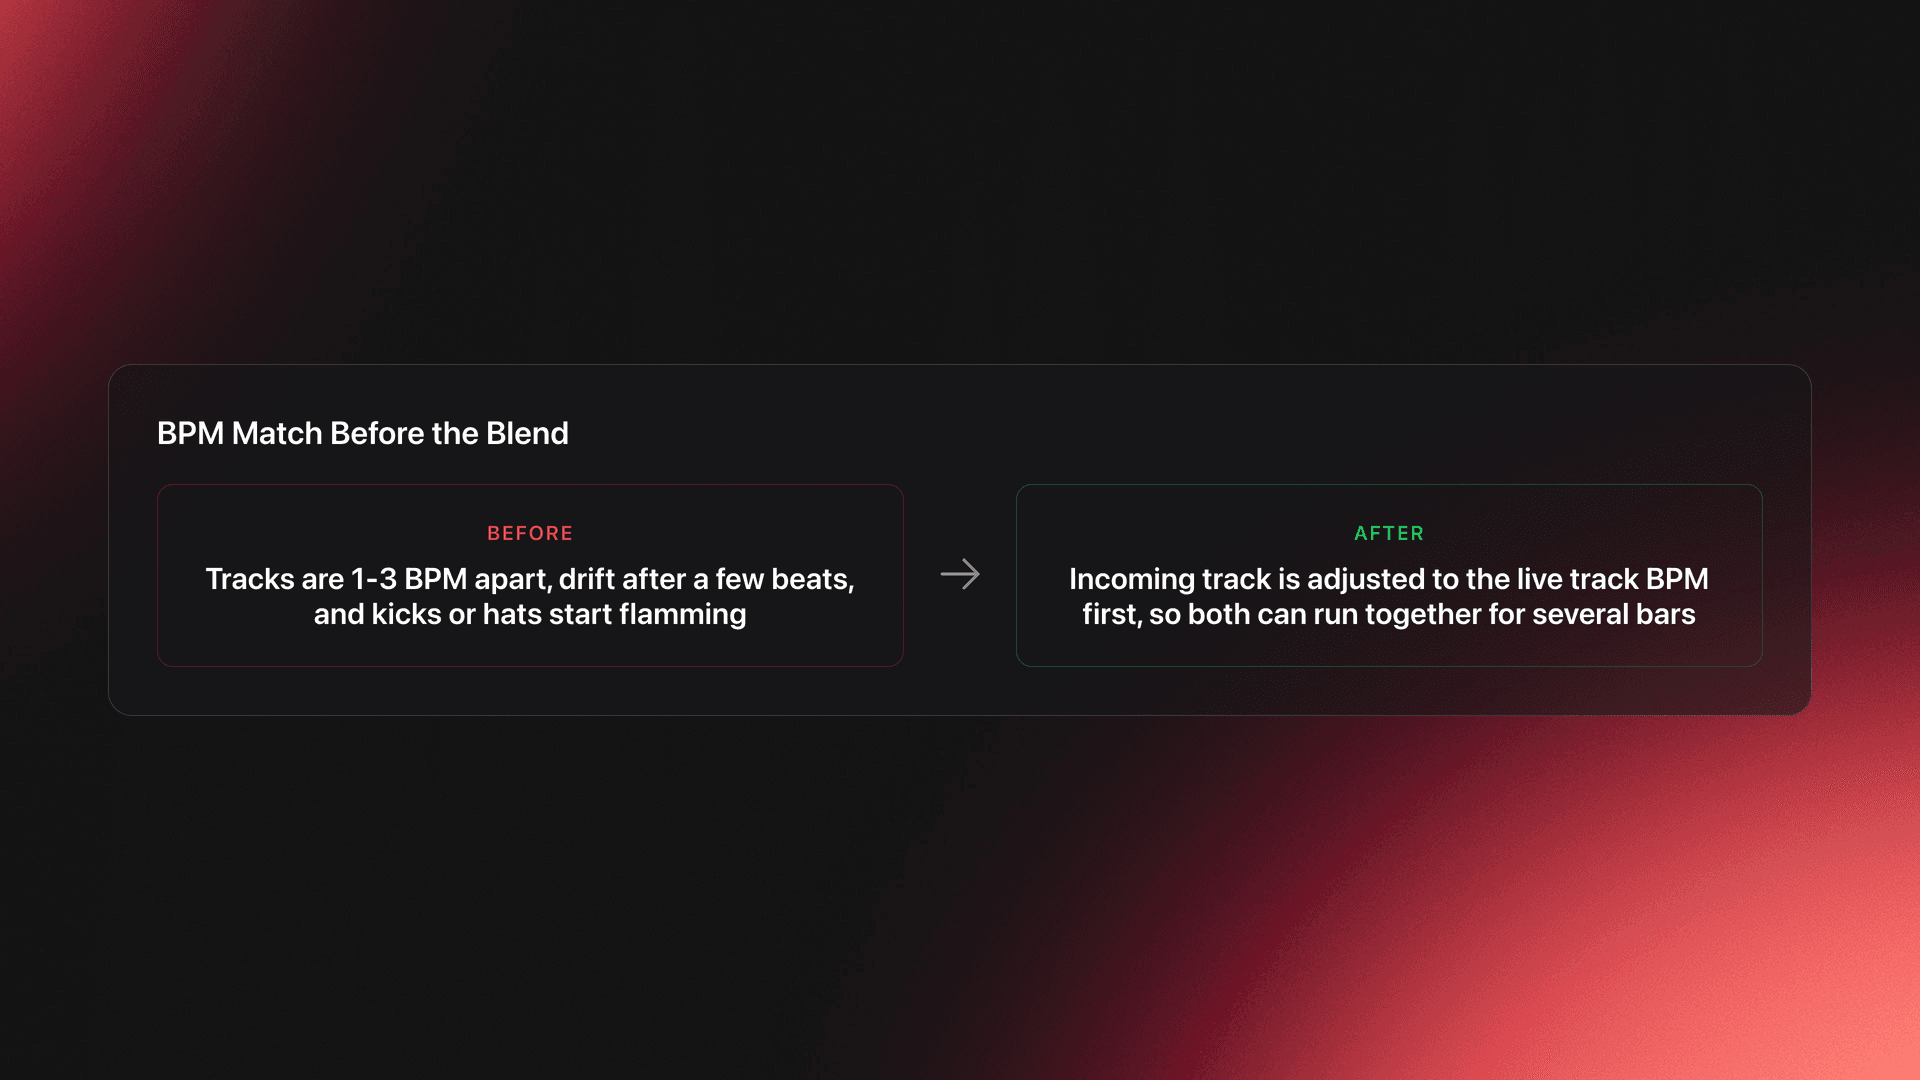The height and width of the screenshot is (1080, 1920).
Task: Click the word "BPM" starting the heading
Action: click(190, 433)
